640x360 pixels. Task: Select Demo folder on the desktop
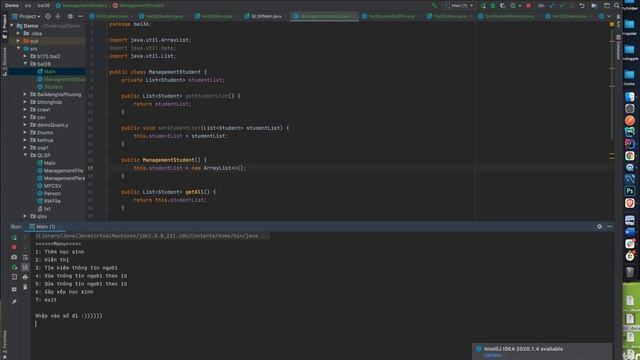pos(629,77)
